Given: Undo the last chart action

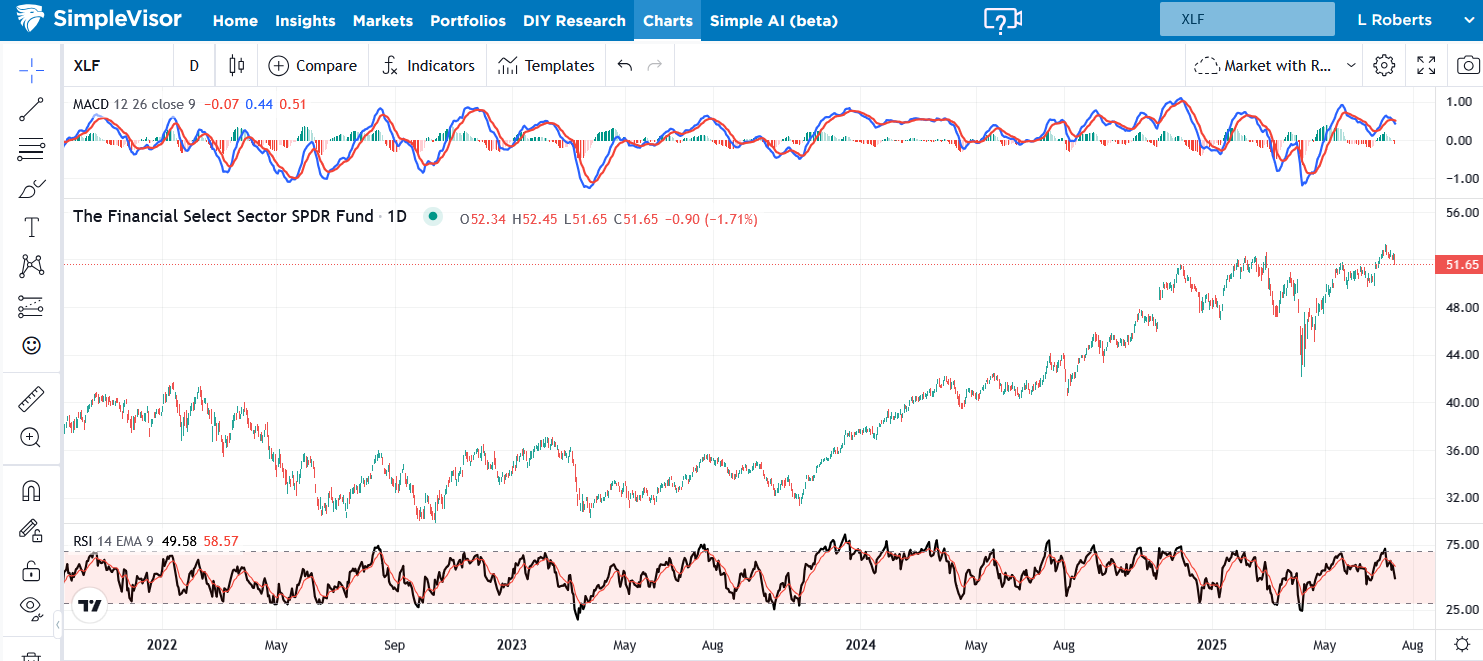Looking at the screenshot, I should (625, 66).
